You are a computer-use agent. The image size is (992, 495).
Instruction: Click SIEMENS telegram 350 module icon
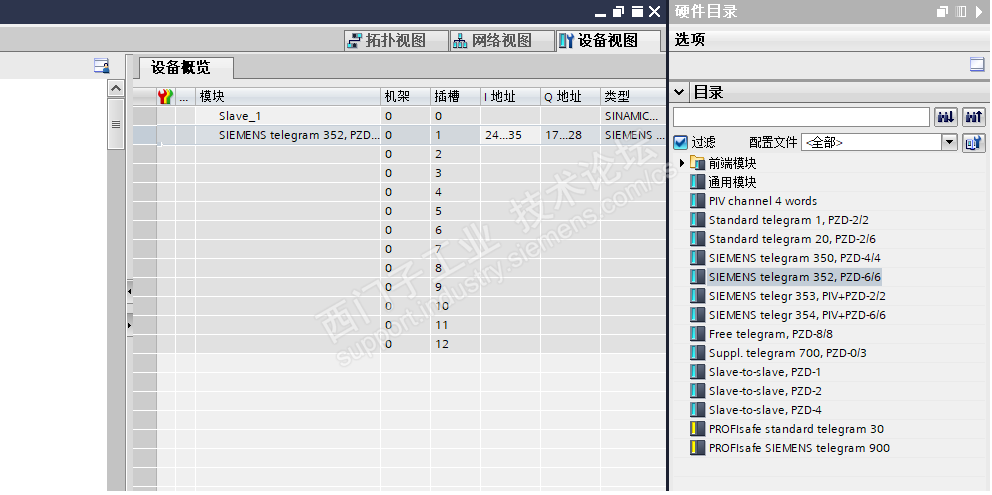tap(697, 258)
